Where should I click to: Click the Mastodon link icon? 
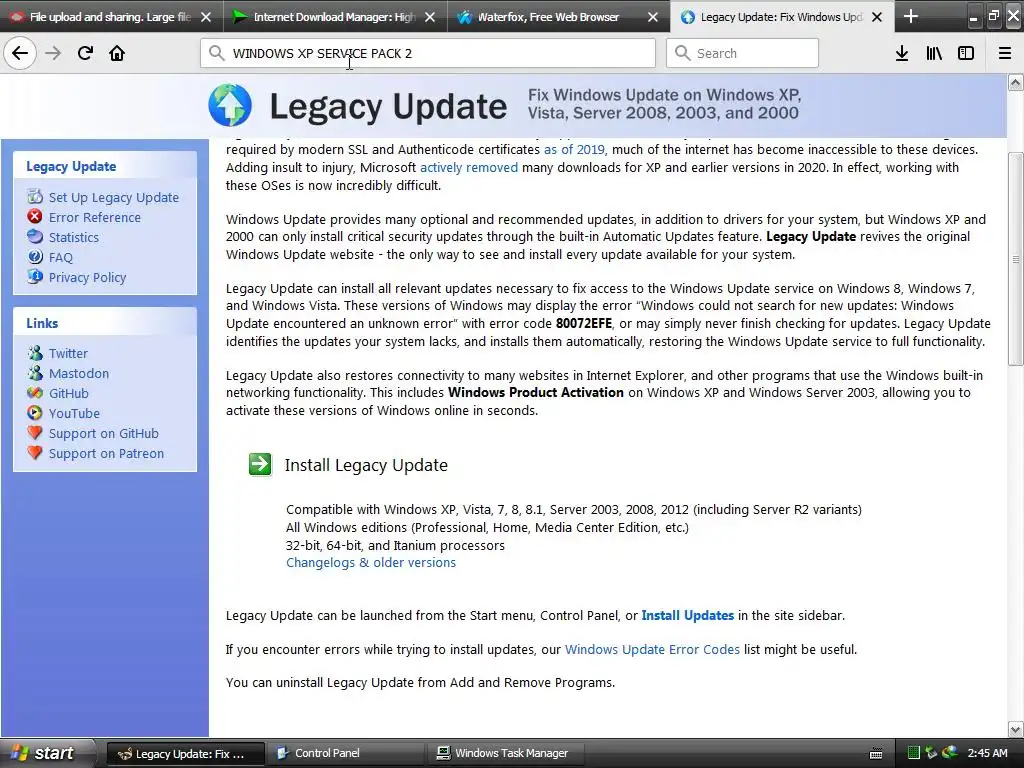35,373
